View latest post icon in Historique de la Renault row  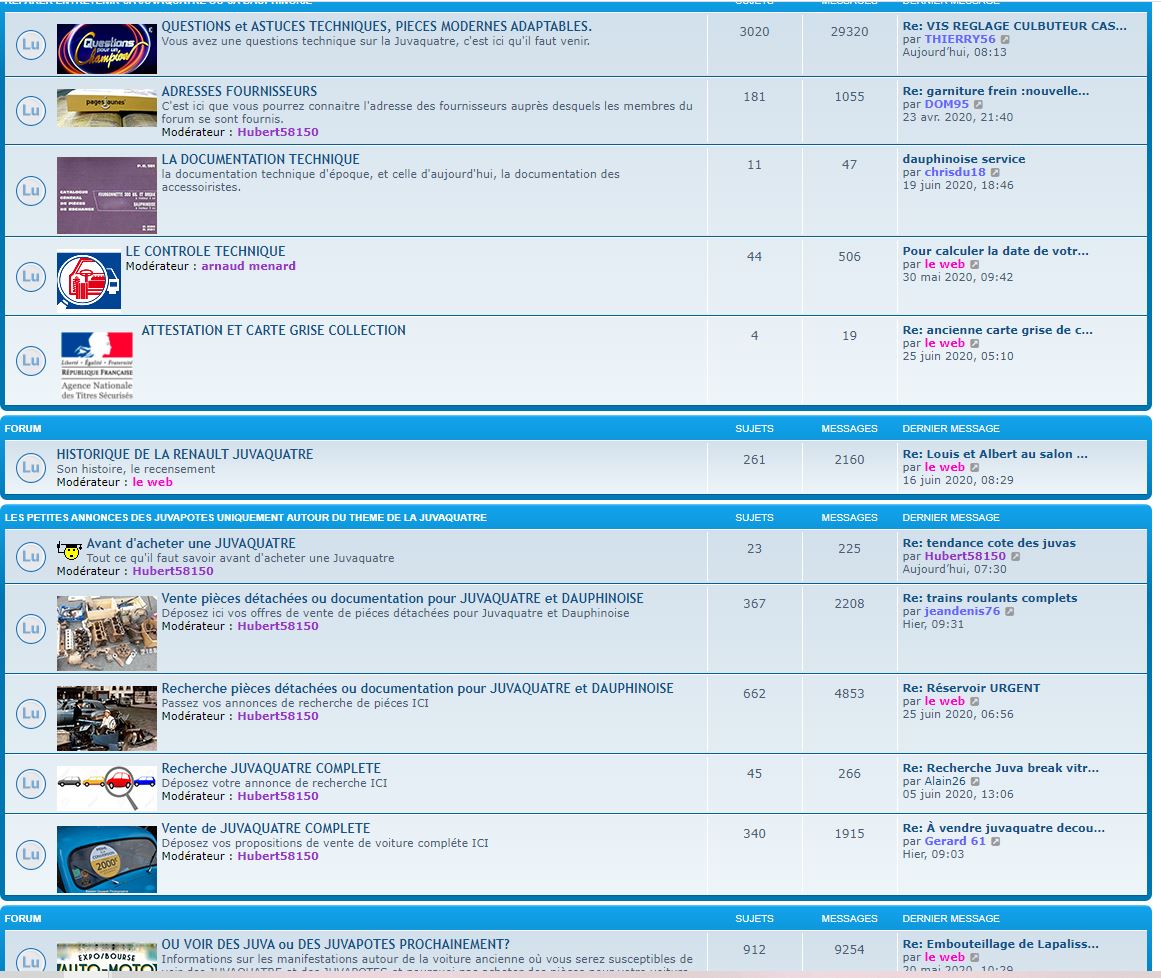(974, 468)
